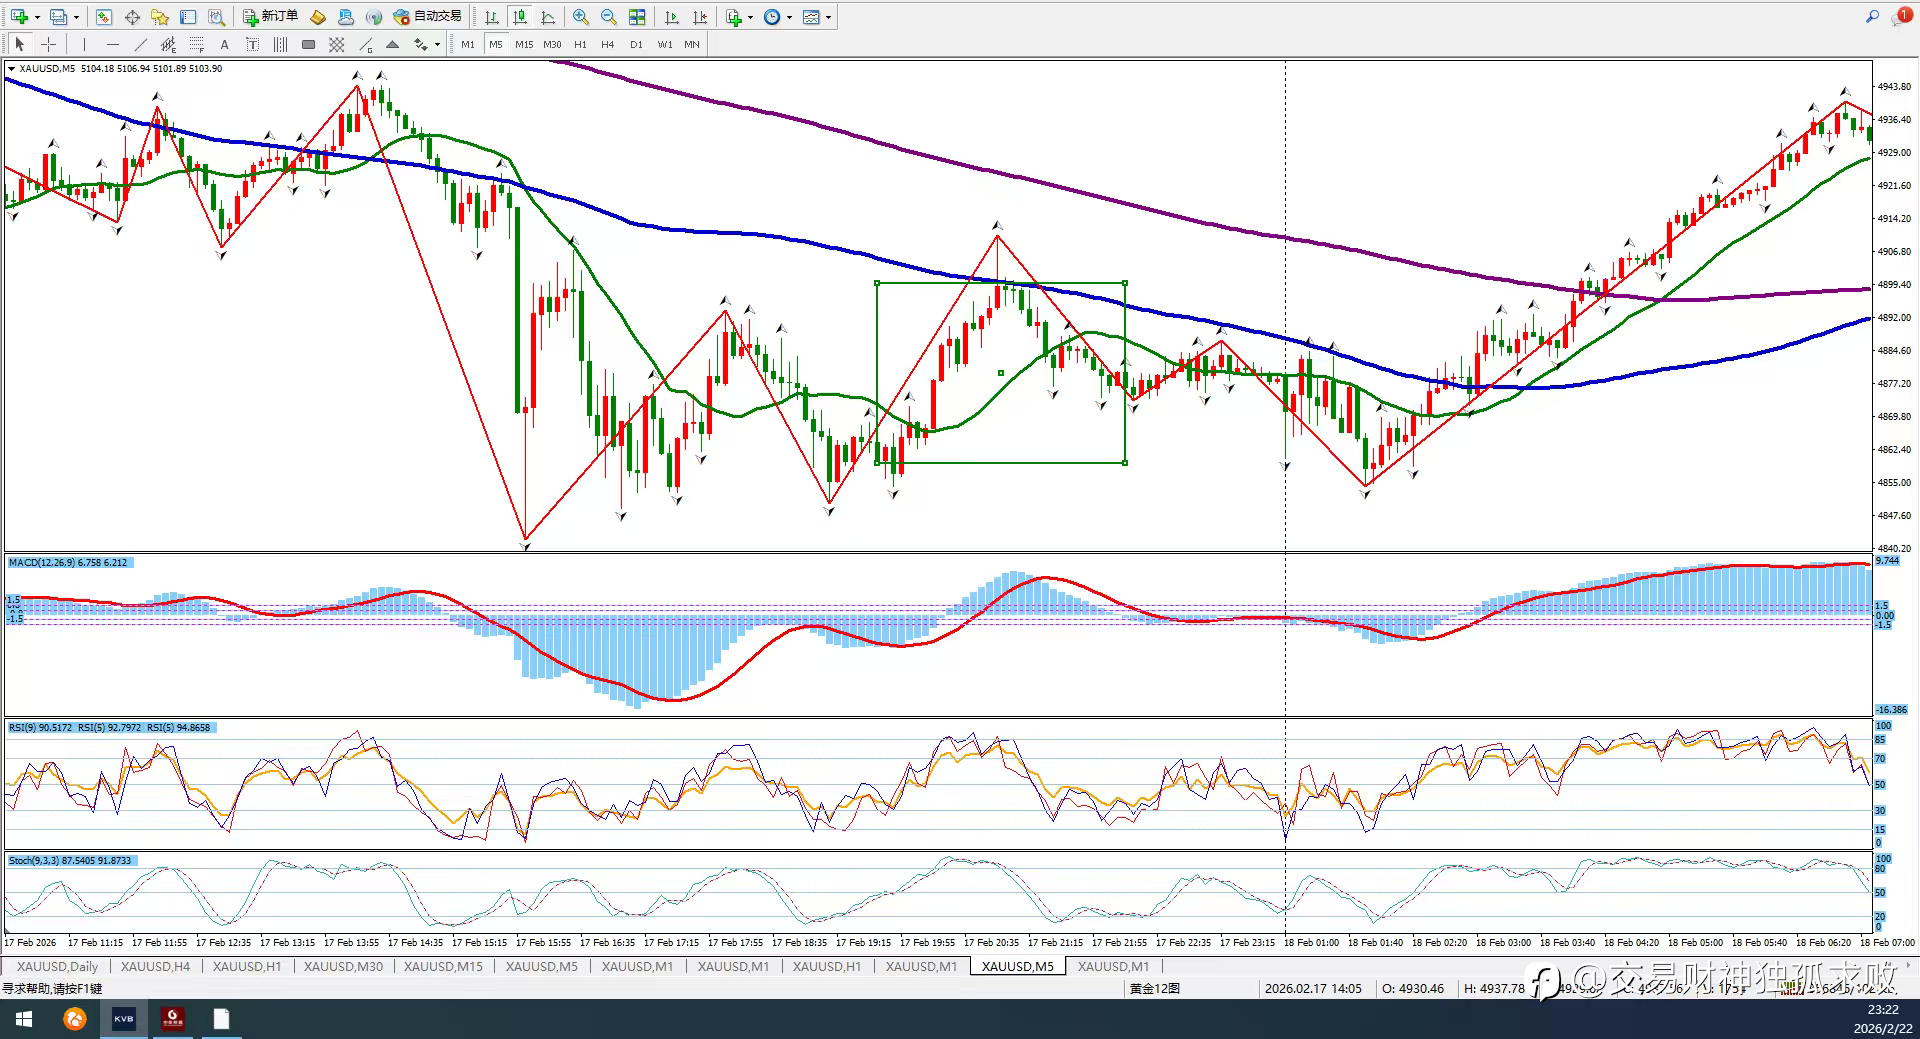Zoom in on the chart
1920x1039 pixels.
(581, 17)
